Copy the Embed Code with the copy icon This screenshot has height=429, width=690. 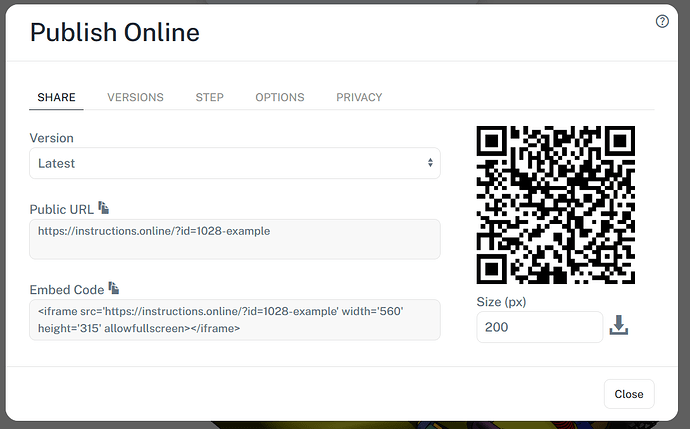pyautogui.click(x=114, y=288)
